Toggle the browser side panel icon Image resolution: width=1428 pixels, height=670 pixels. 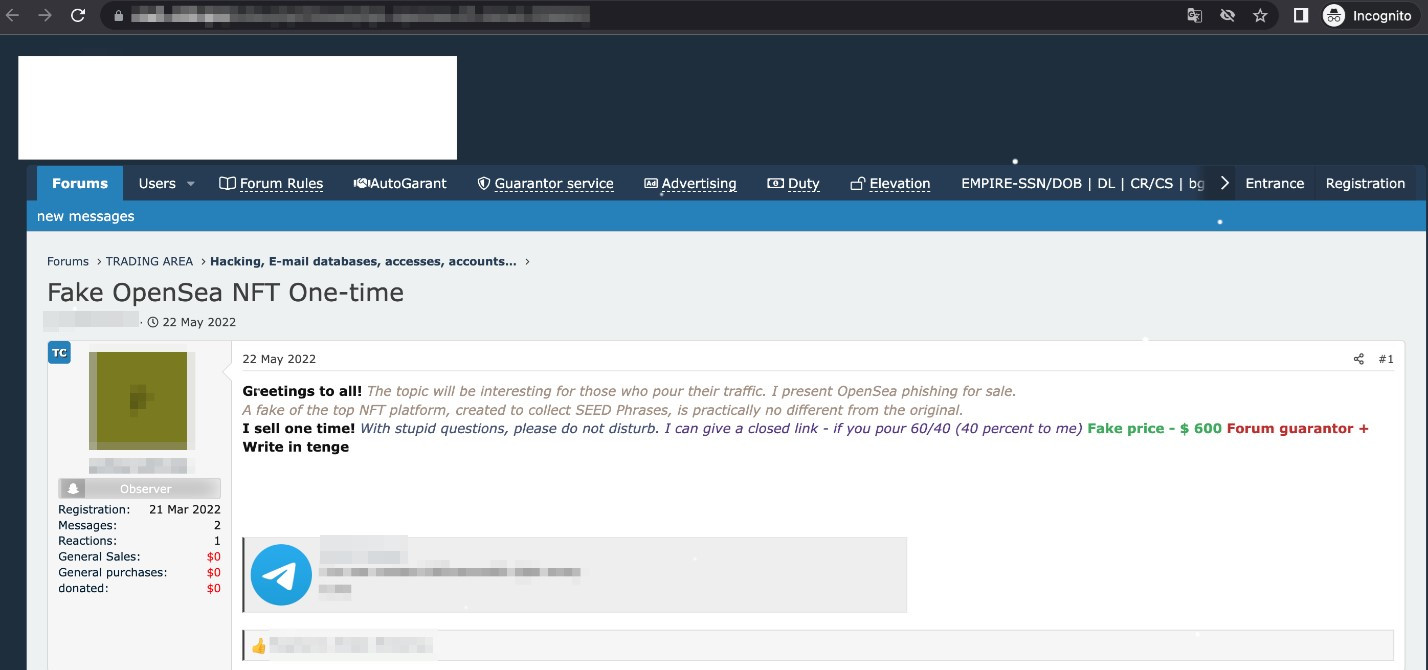(x=1301, y=16)
